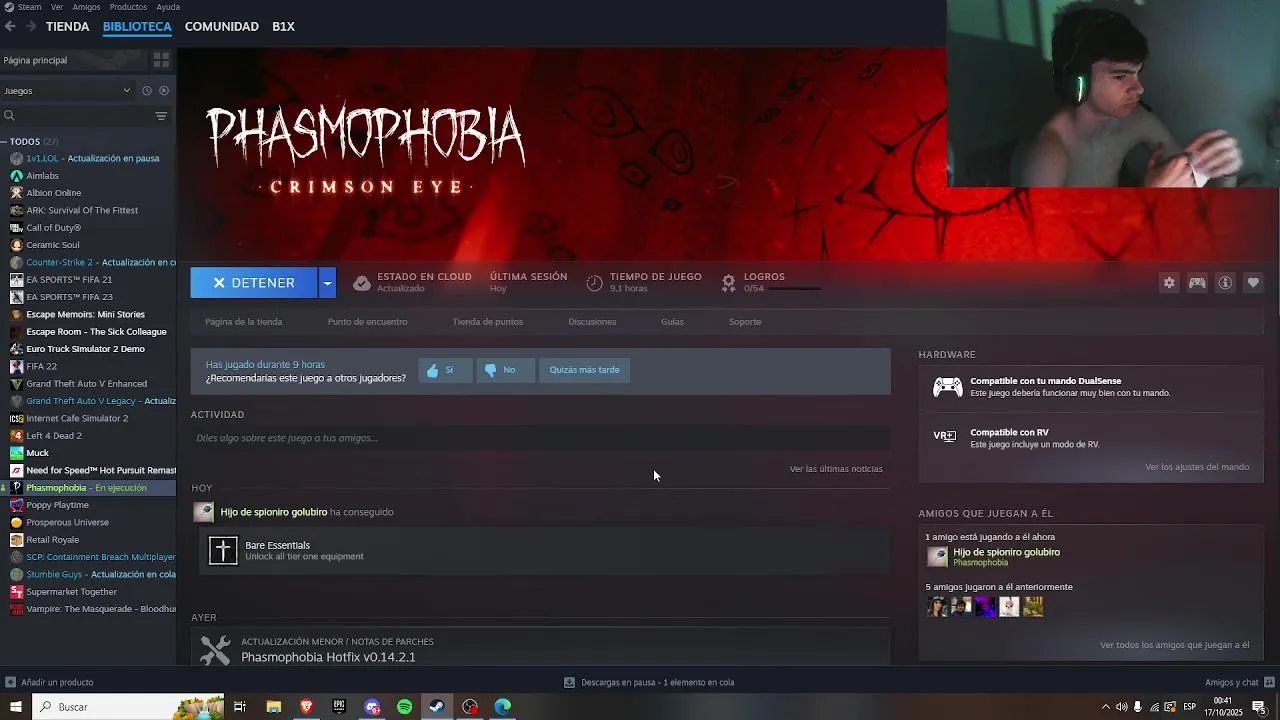Click the Aimlabs game icon
Image resolution: width=1280 pixels, height=720 pixels.
click(x=16, y=175)
